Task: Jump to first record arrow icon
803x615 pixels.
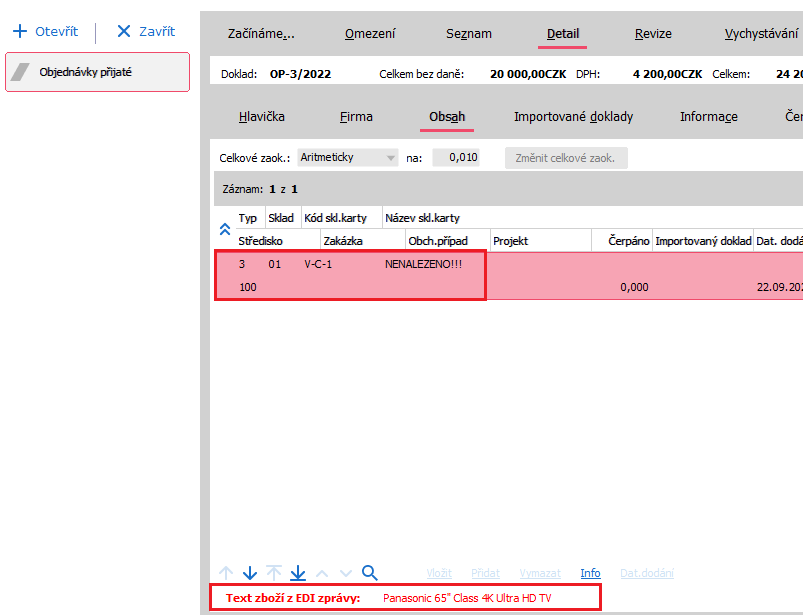Action: click(x=274, y=573)
